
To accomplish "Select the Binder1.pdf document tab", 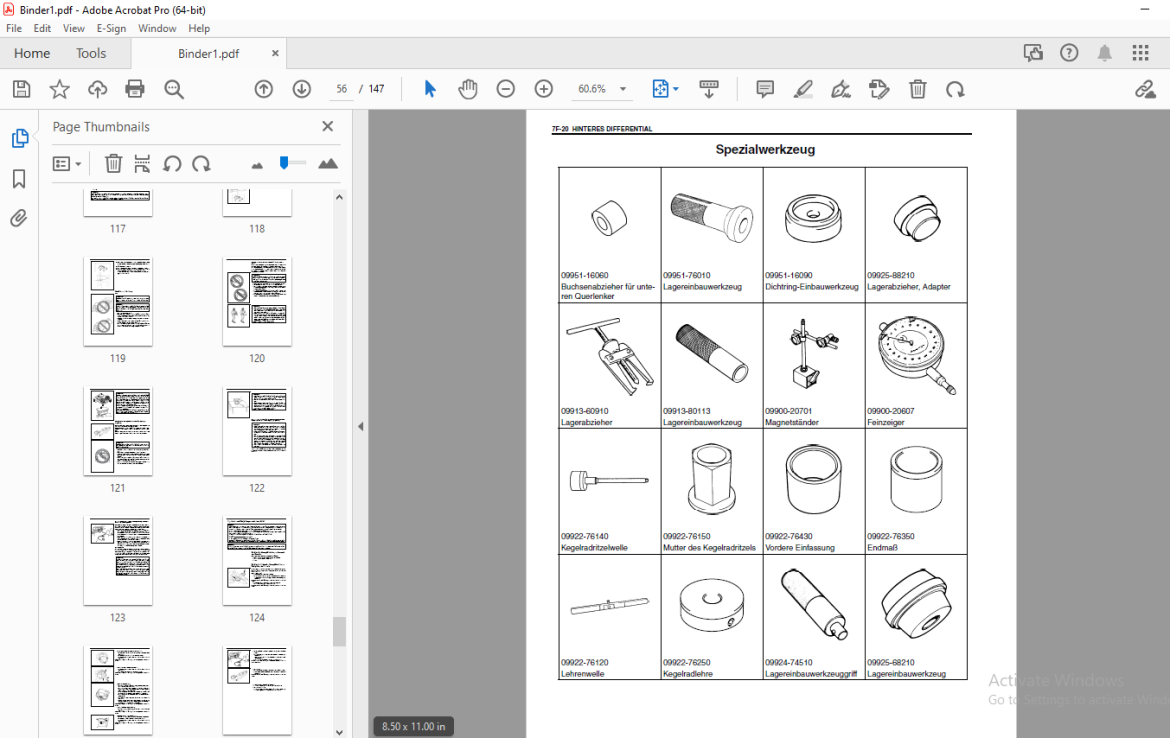I will pos(208,54).
